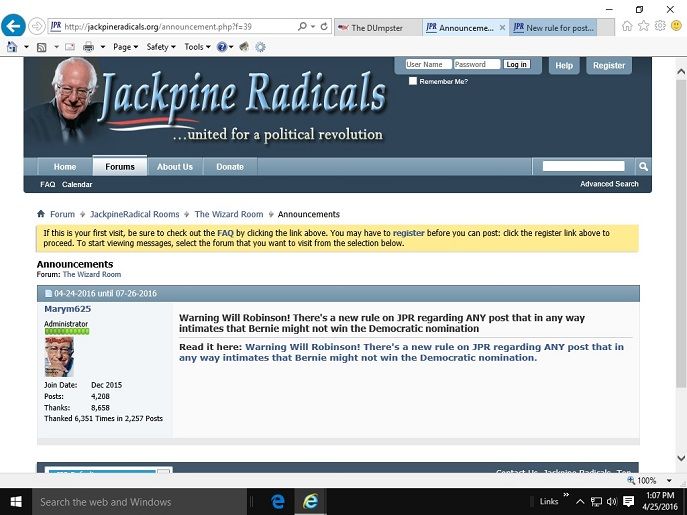
Task: Open the new rule announcement link
Action: click(x=401, y=352)
